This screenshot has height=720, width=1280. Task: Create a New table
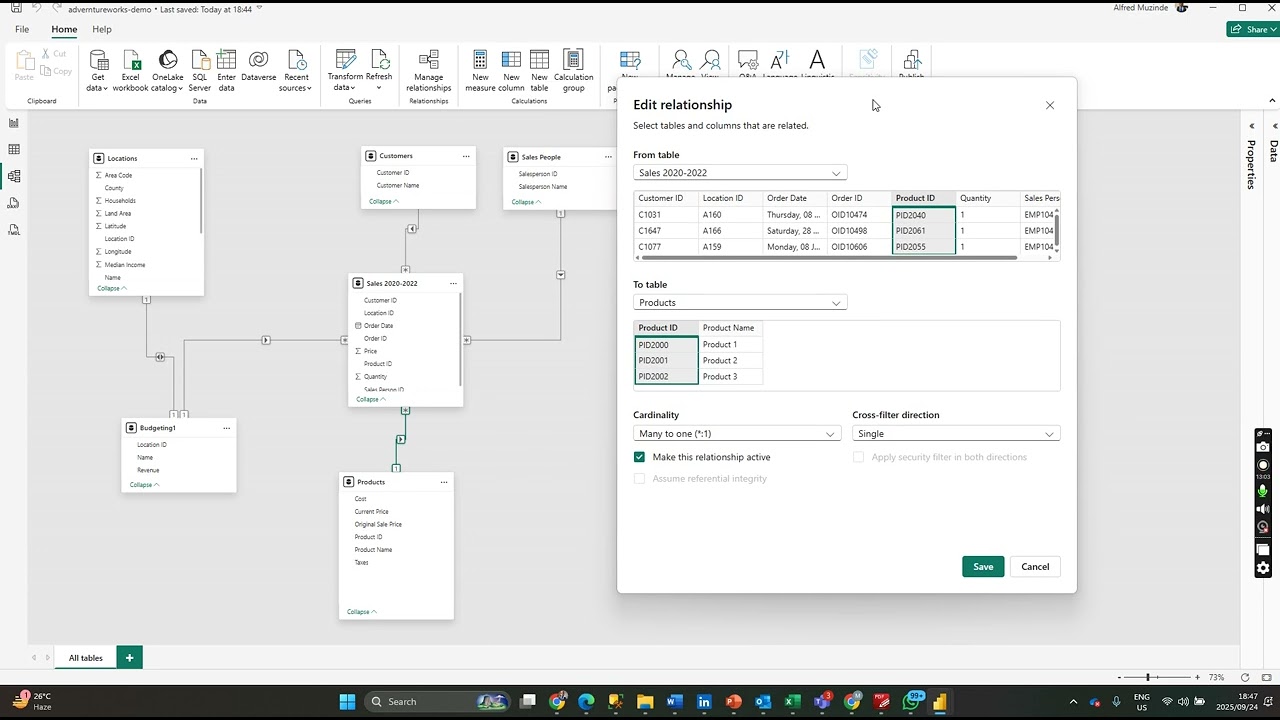point(539,71)
